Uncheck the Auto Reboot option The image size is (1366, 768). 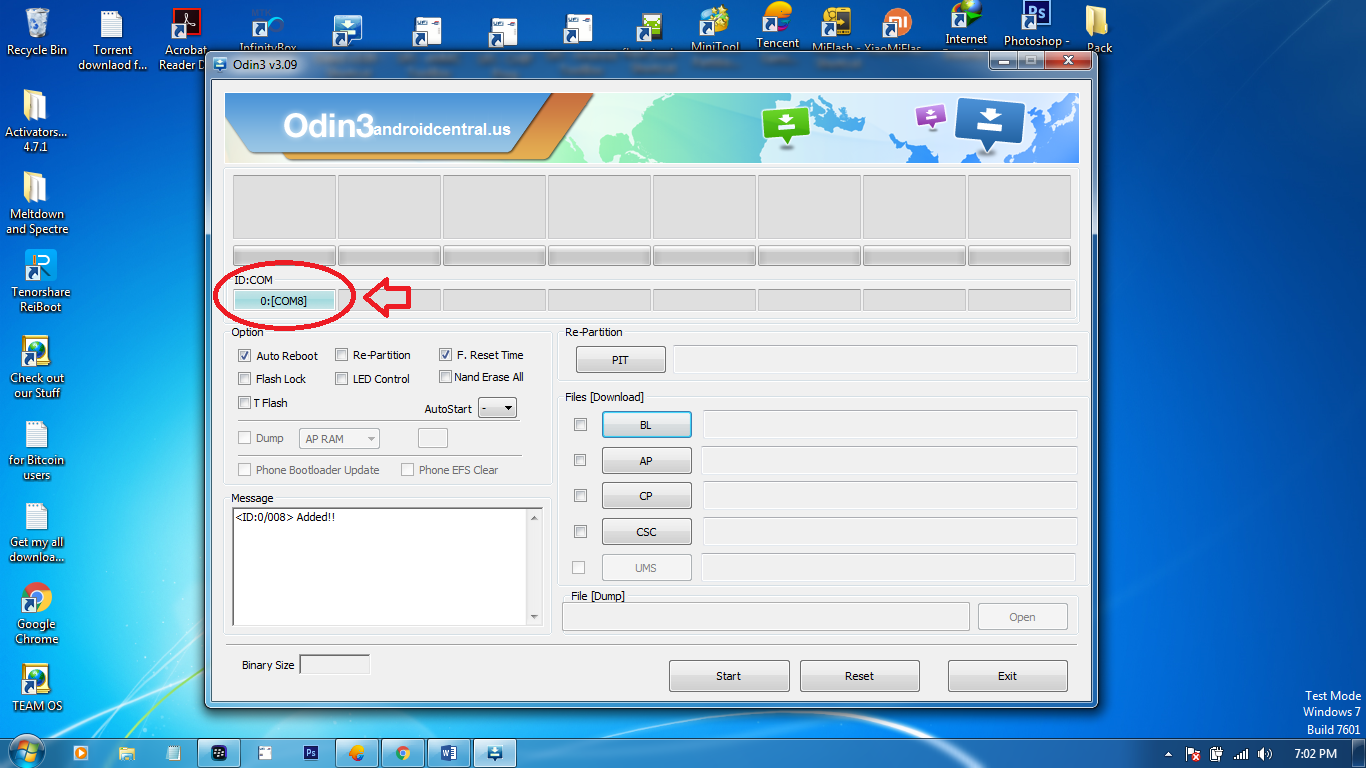click(244, 356)
